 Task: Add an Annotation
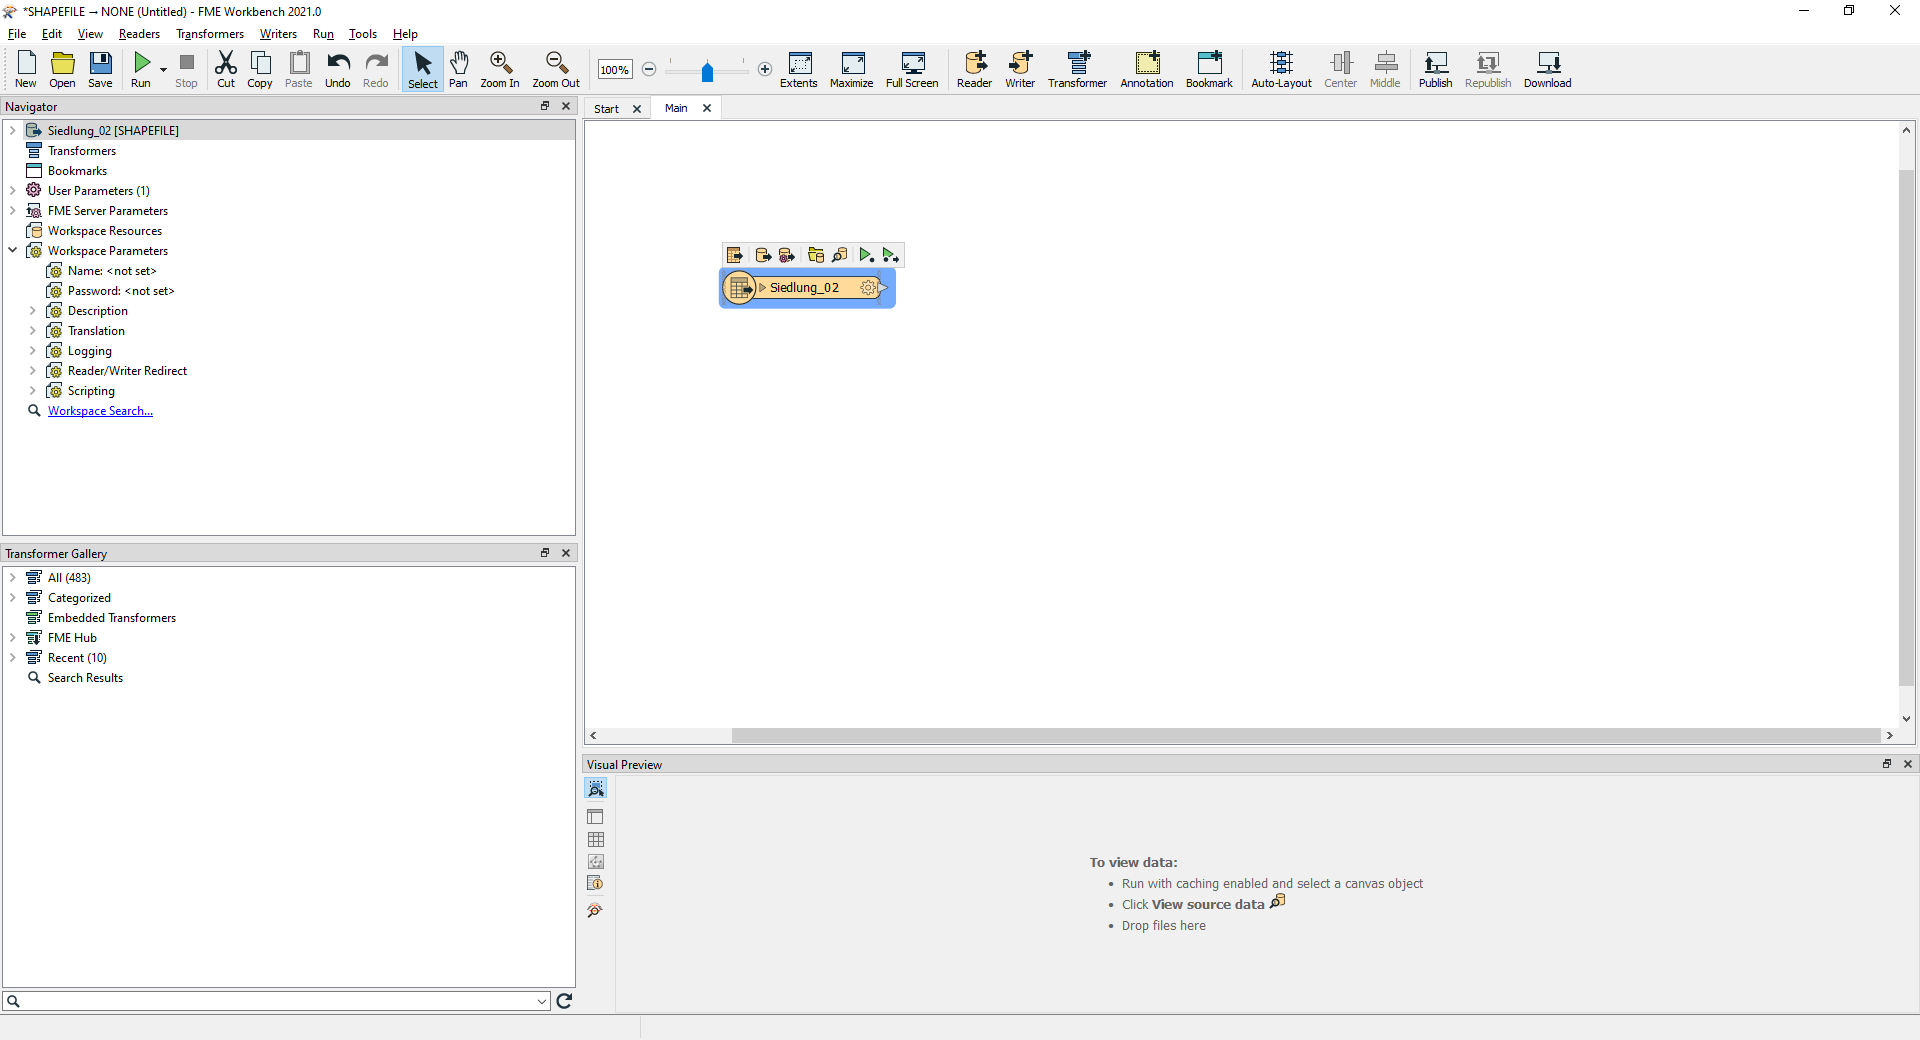coord(1147,69)
